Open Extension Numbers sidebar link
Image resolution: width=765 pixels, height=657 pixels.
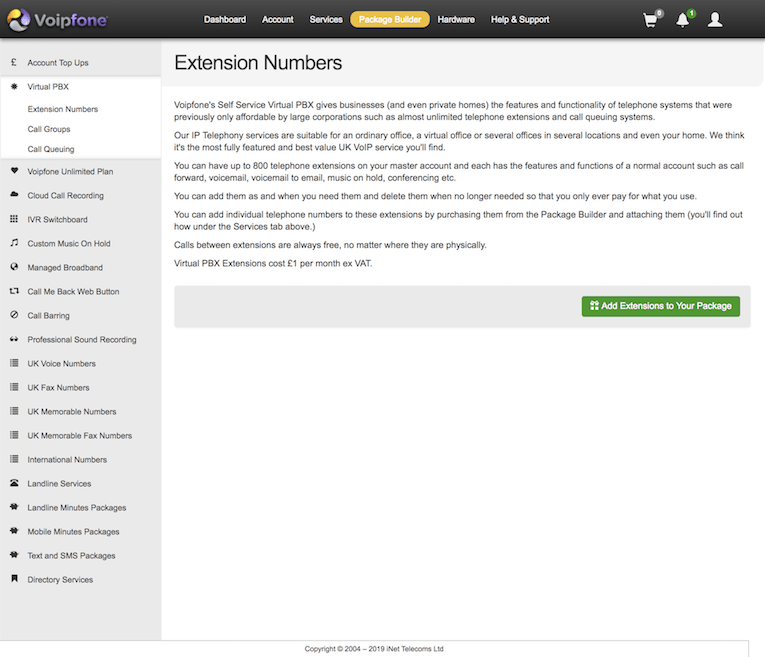(x=63, y=109)
